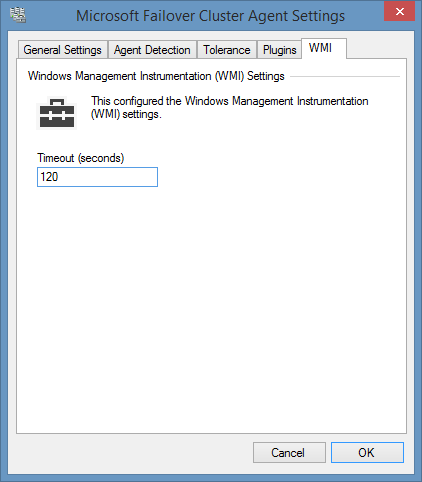This screenshot has width=422, height=482.
Task: Click the 120 value in Timeout box
Action: (x=49, y=177)
